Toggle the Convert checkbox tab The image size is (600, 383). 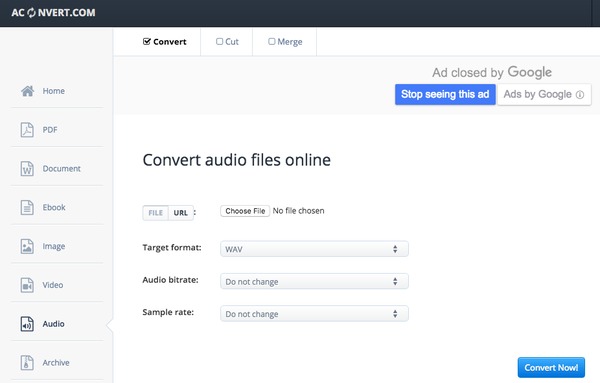[x=165, y=42]
